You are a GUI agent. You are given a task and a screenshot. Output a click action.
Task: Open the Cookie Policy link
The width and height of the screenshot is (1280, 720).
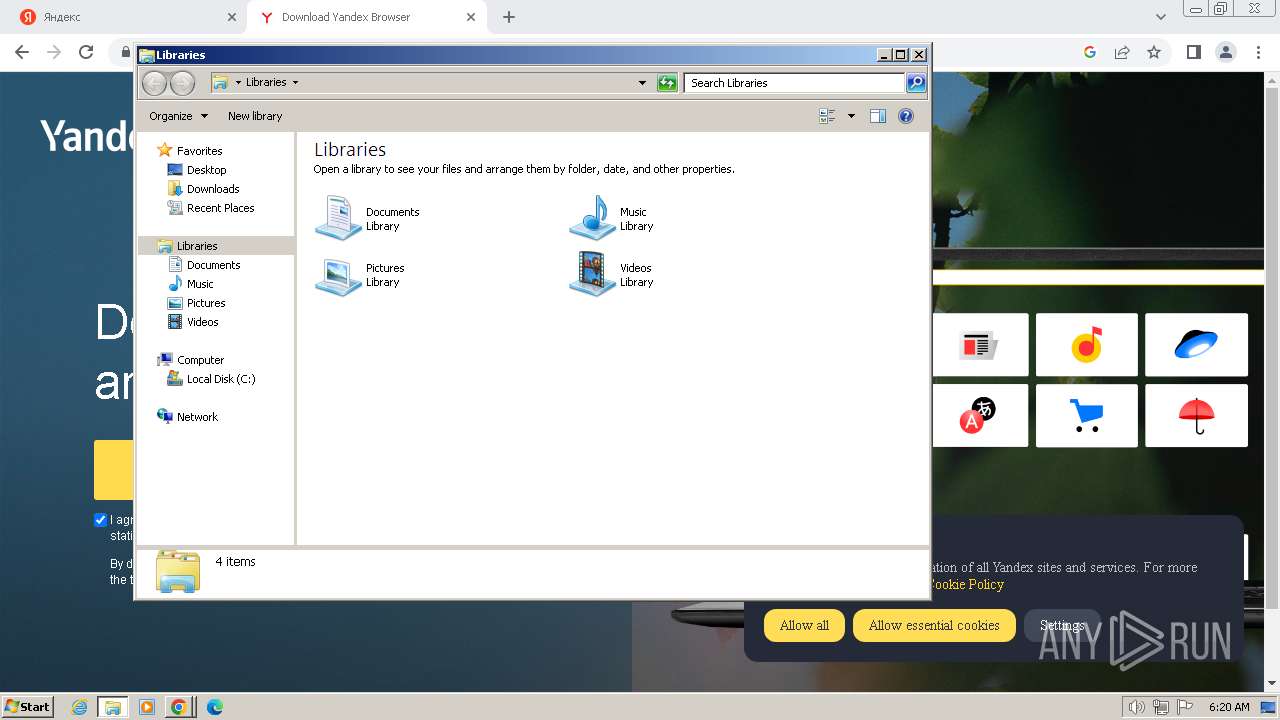(965, 584)
